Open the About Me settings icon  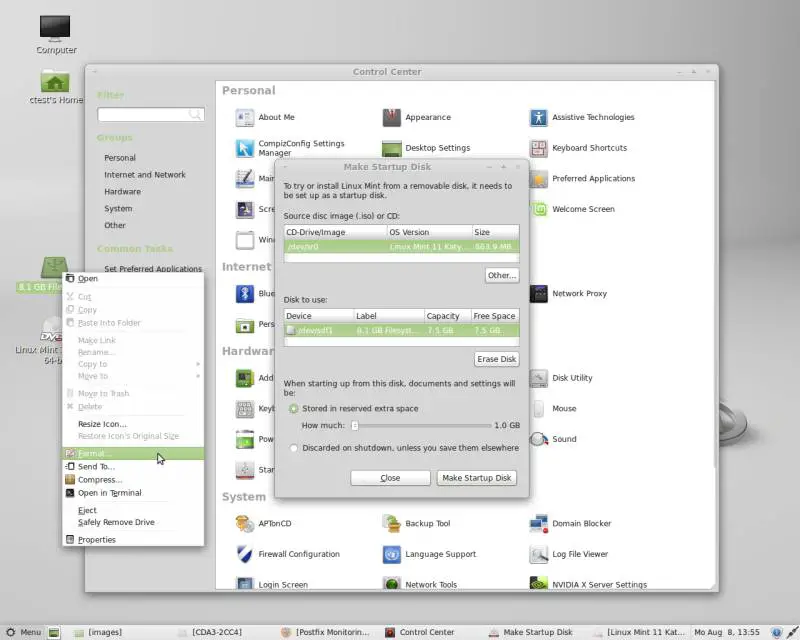tap(244, 117)
